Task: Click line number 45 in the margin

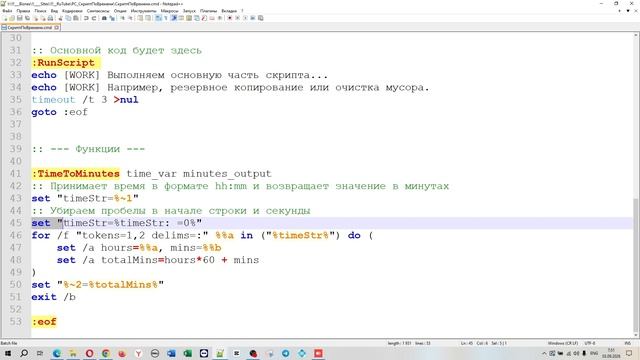Action: tap(16, 223)
